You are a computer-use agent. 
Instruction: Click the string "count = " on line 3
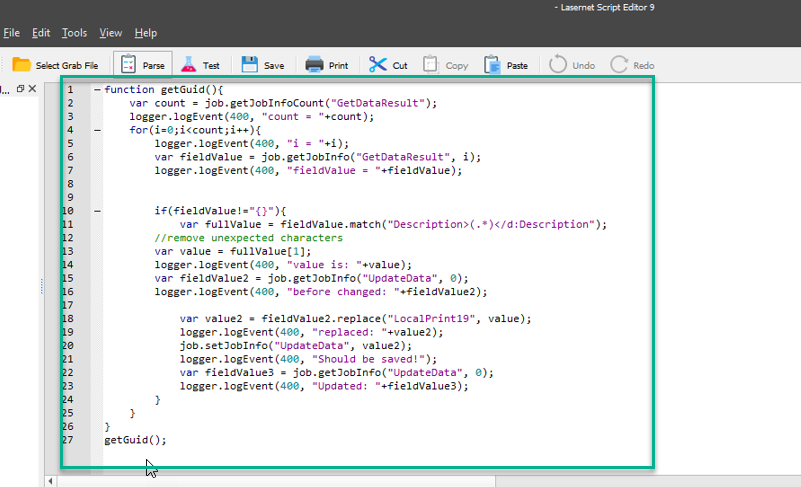(292, 117)
